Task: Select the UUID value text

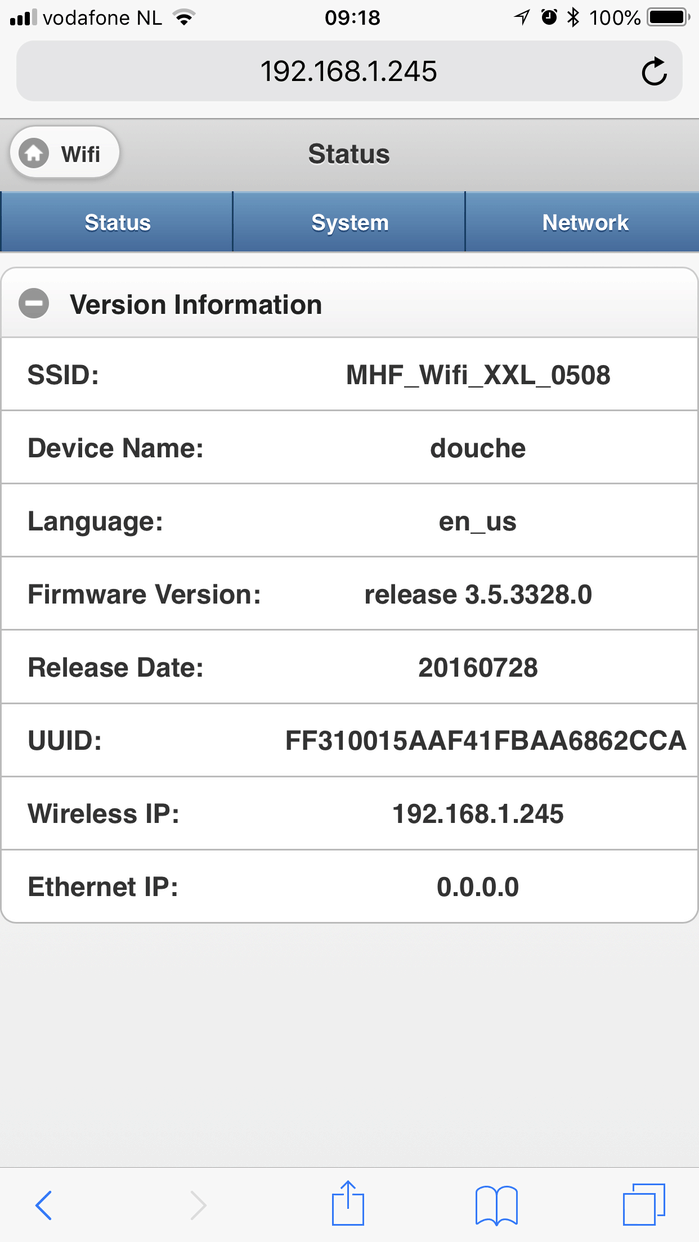Action: click(485, 741)
